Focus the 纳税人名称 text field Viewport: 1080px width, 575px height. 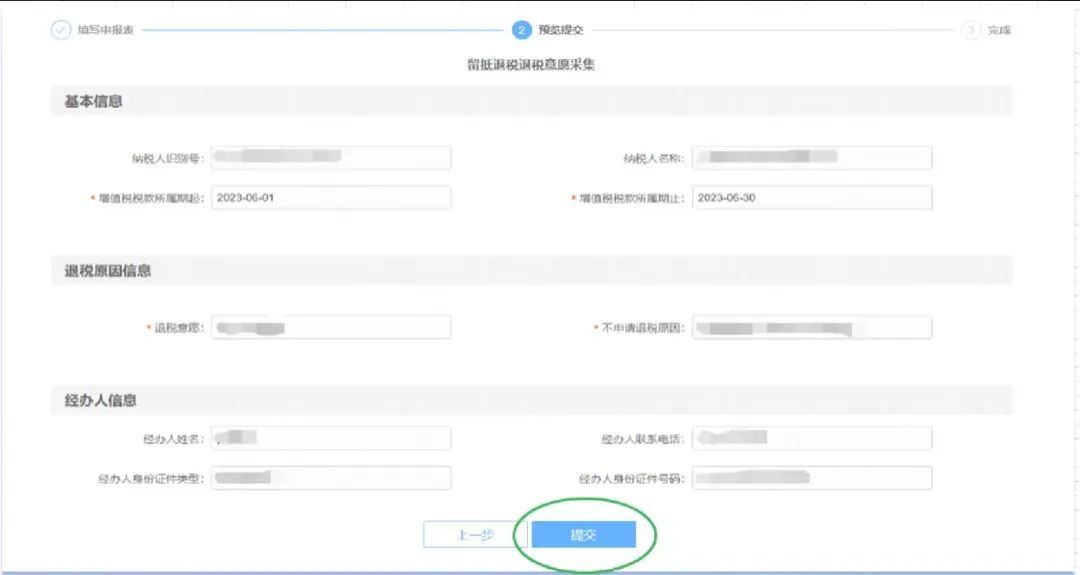tap(811, 158)
